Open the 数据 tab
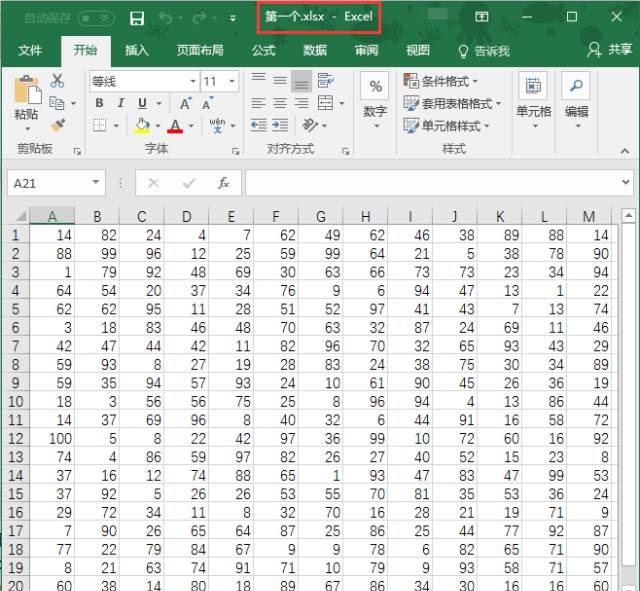 click(x=315, y=50)
